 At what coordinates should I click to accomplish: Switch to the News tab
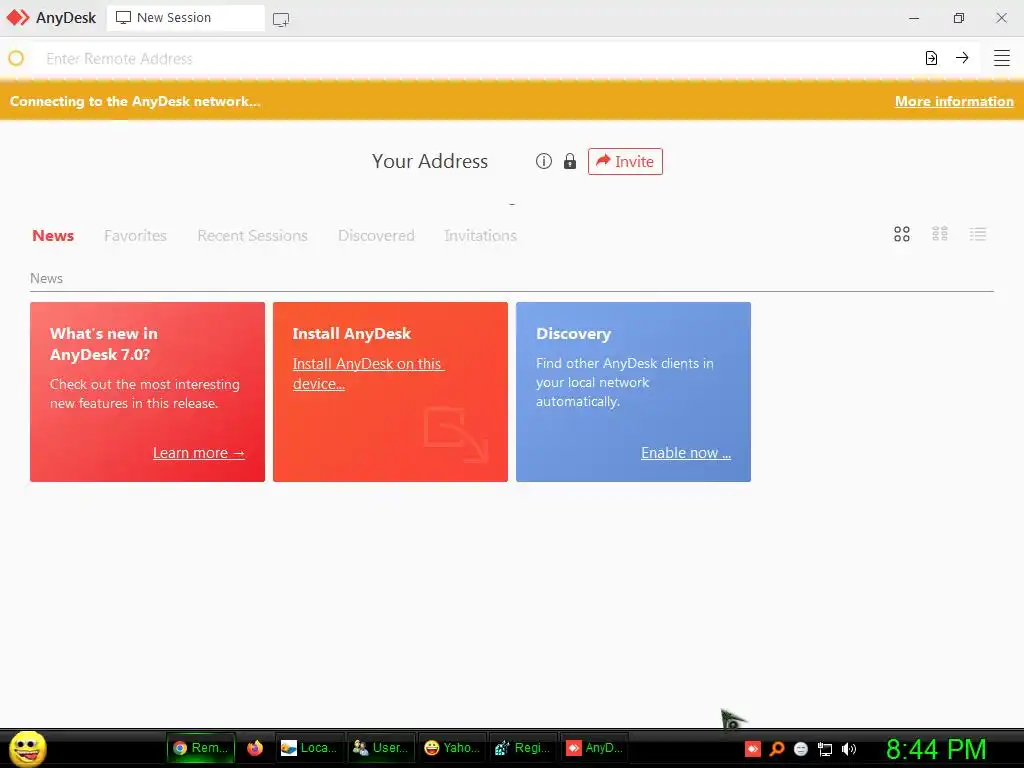[53, 236]
